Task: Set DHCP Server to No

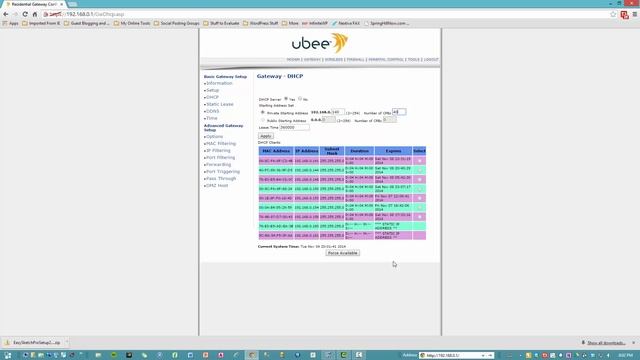Action: [x=300, y=99]
